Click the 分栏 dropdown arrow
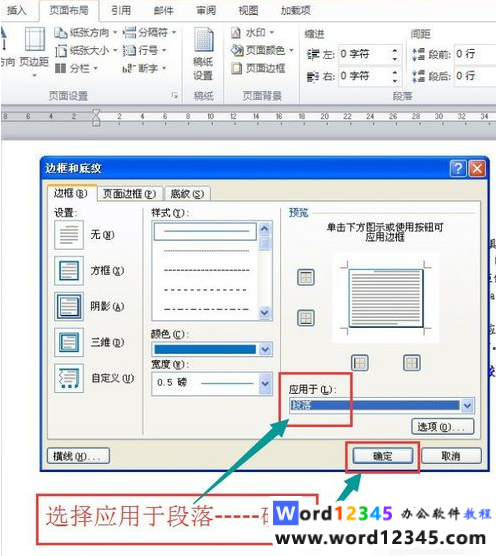 point(95,68)
